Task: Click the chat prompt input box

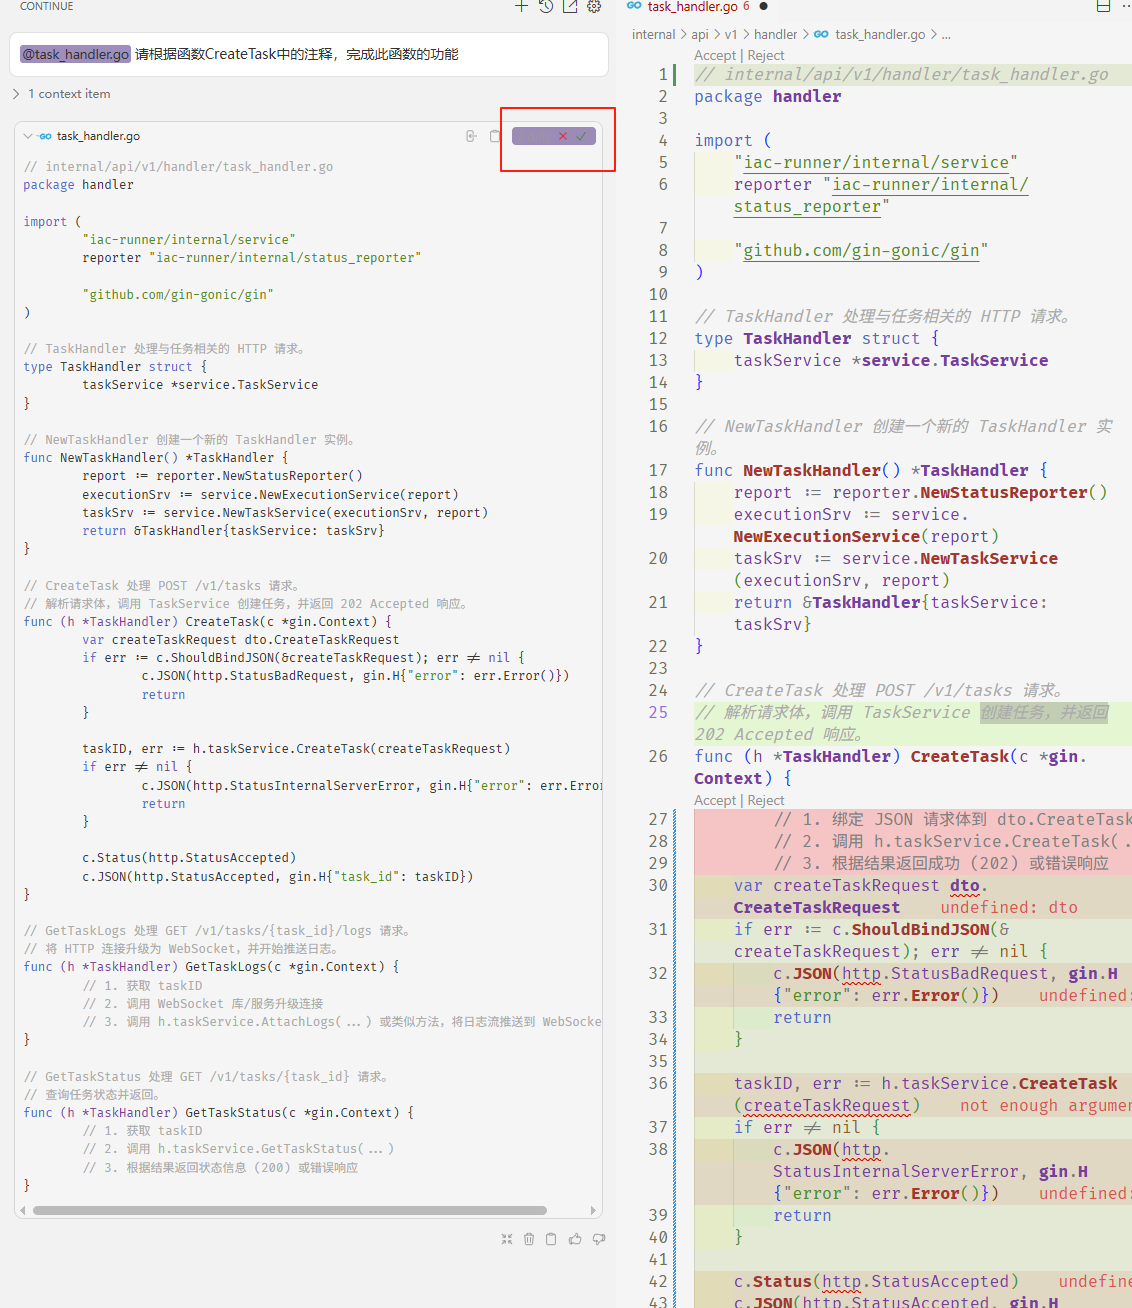Action: tap(309, 54)
